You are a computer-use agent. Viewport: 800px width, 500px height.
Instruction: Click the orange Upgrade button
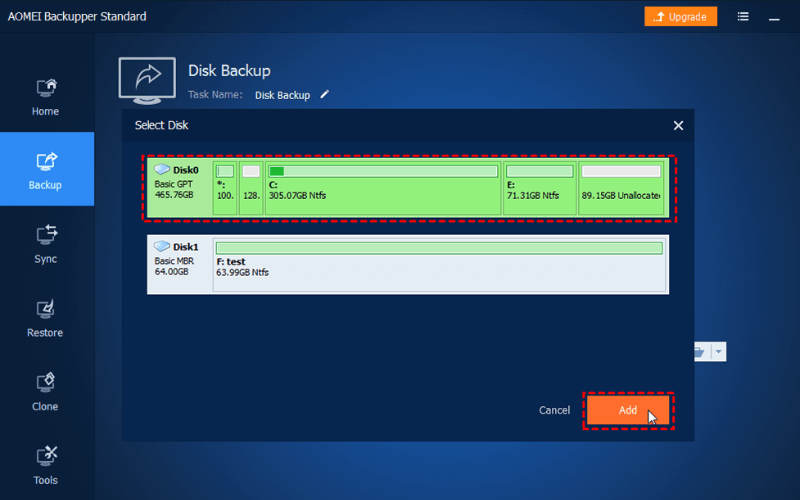[x=681, y=17]
